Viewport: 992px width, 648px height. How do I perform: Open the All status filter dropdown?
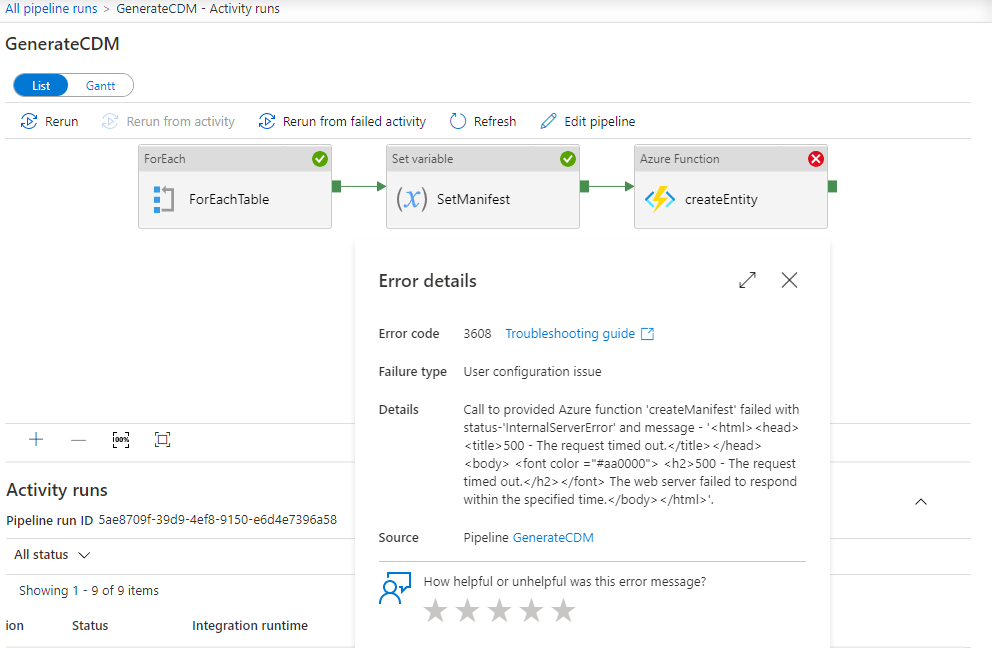[x=51, y=554]
